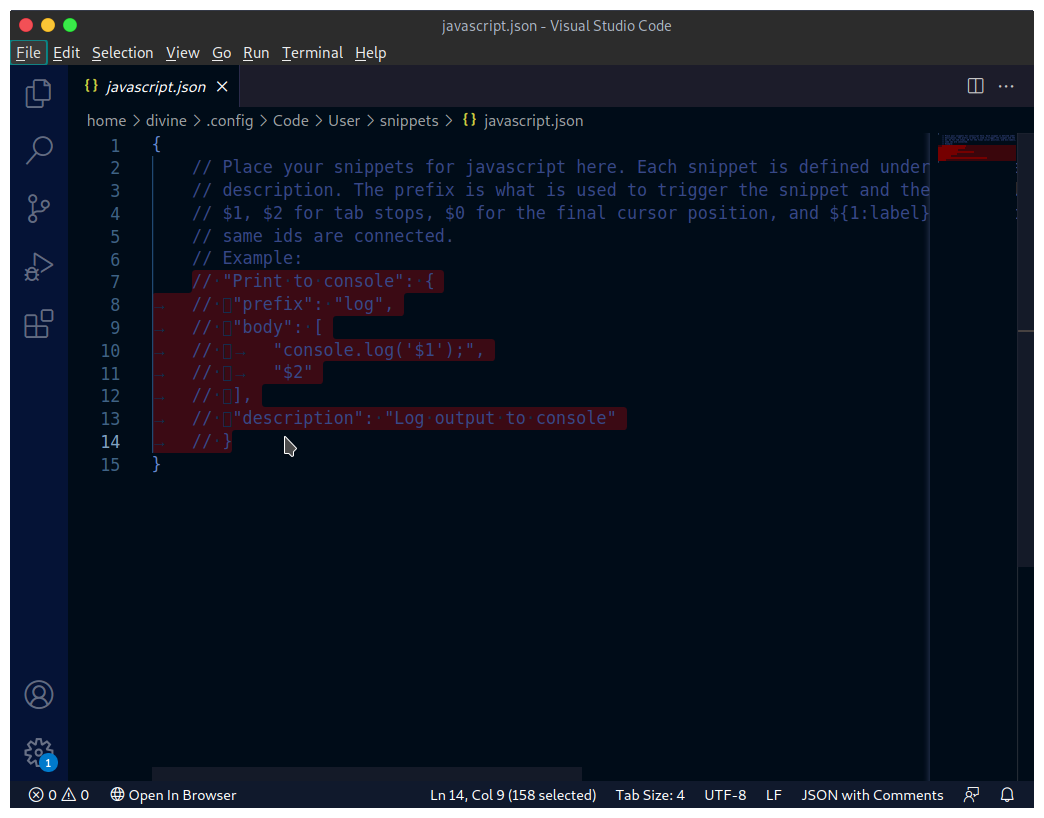Viewport: 1044px width, 818px height.
Task: Expand the snippets breadcrumb segment
Action: pos(409,120)
